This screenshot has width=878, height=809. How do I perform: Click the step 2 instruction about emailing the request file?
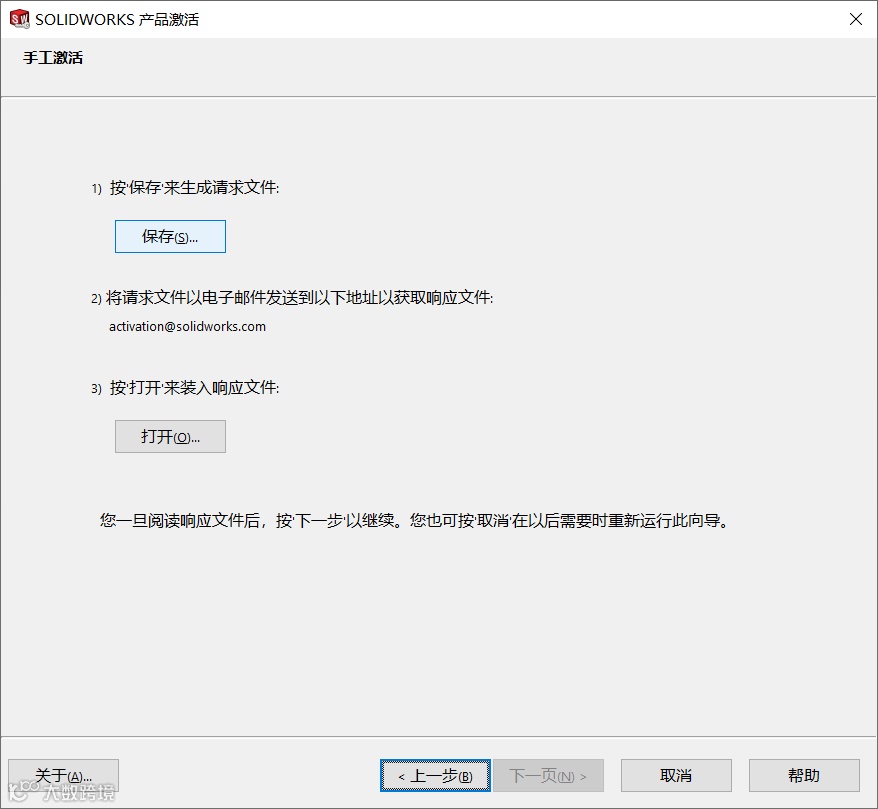tap(300, 297)
